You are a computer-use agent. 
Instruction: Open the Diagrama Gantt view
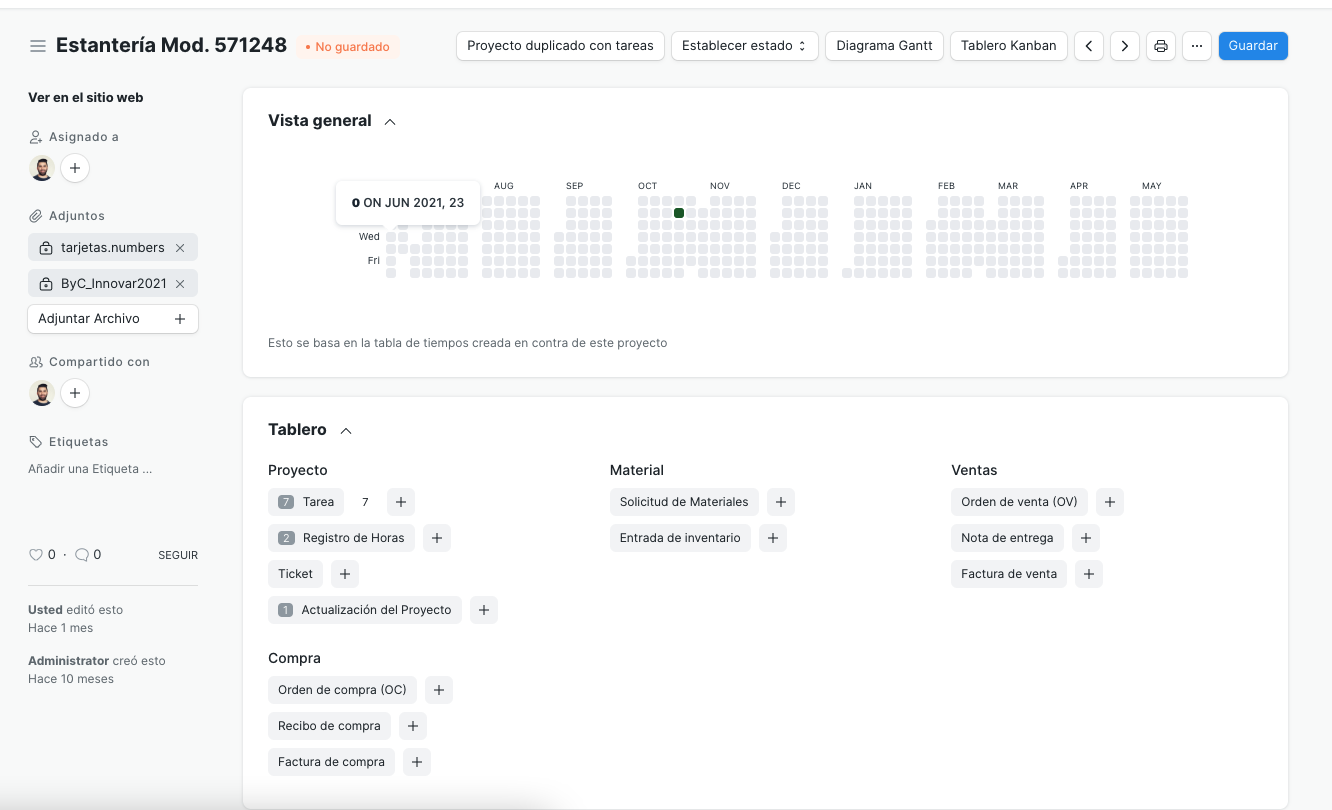tap(884, 46)
